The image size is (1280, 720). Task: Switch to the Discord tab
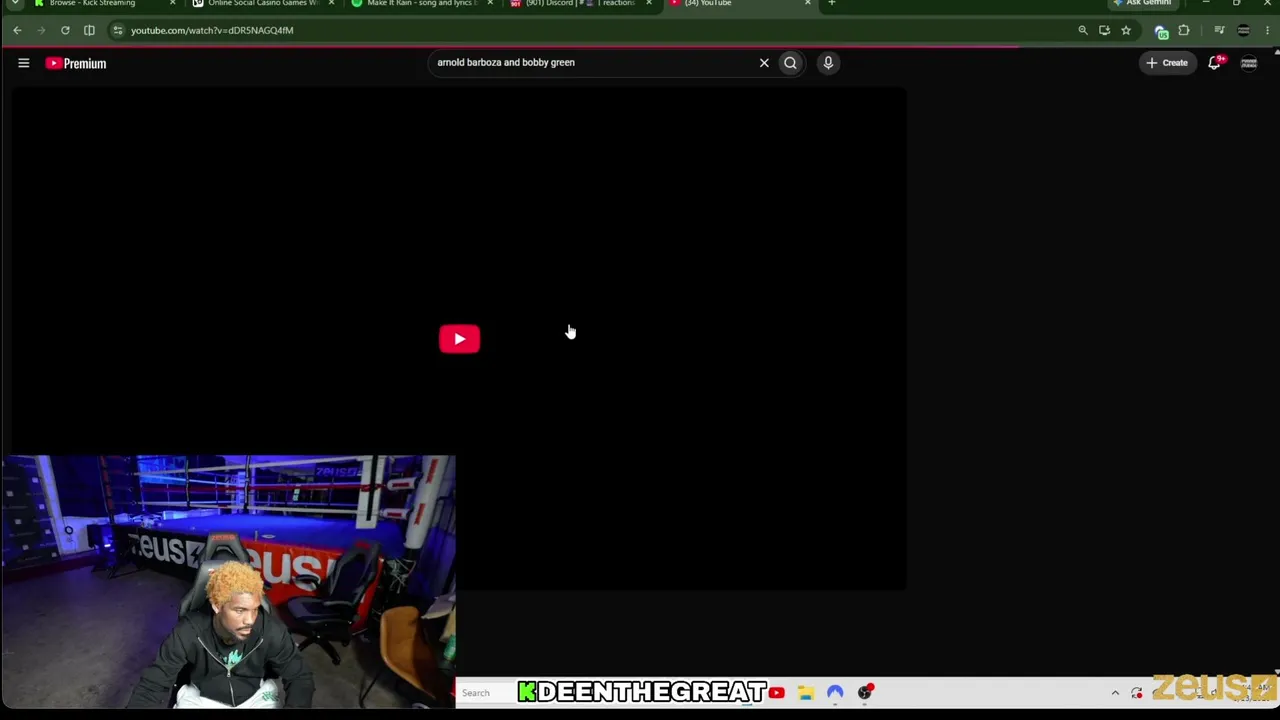click(x=578, y=4)
